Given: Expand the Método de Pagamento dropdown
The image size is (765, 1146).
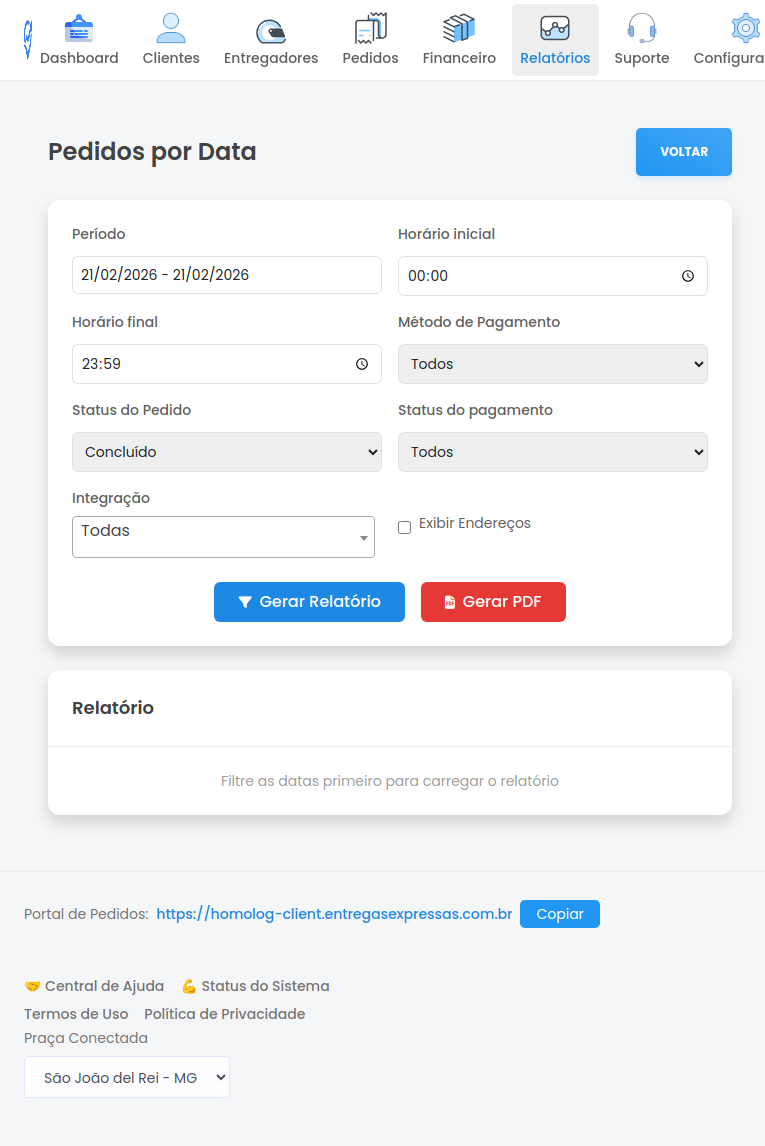Looking at the screenshot, I should (552, 364).
